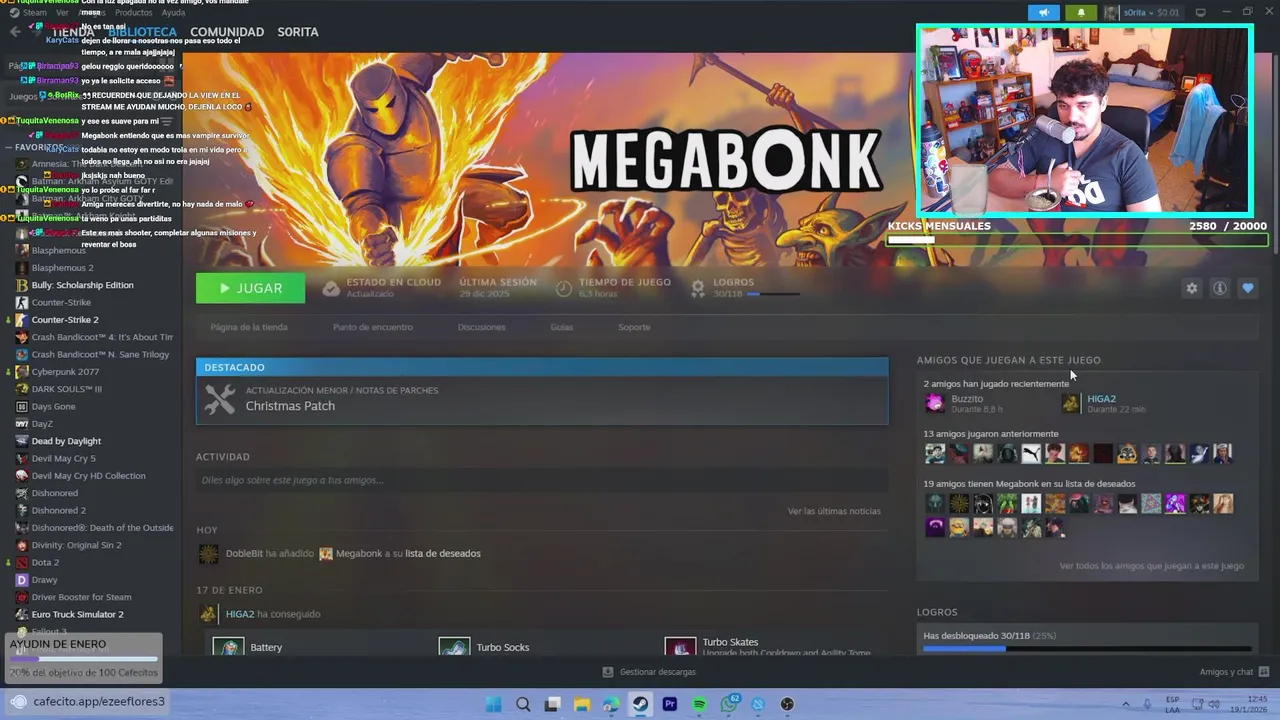Image resolution: width=1280 pixels, height=720 pixels.
Task: Toggle Megabonk favorite heart icon
Action: tap(1247, 288)
